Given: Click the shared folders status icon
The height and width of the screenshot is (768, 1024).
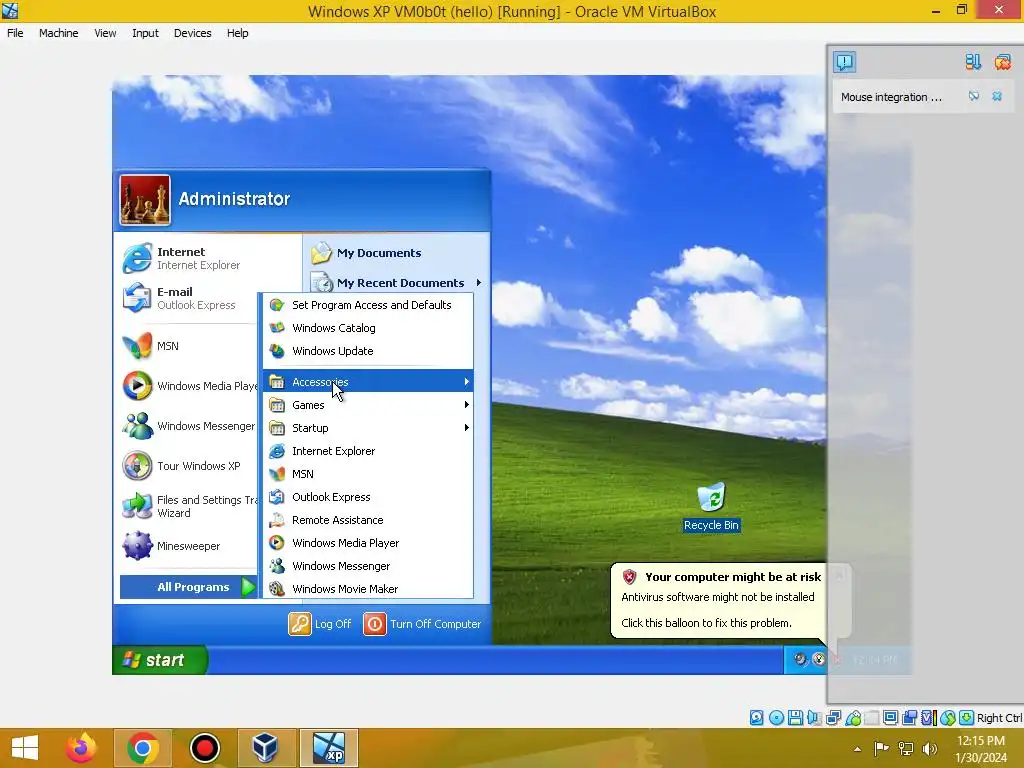Looking at the screenshot, I should coord(871,718).
